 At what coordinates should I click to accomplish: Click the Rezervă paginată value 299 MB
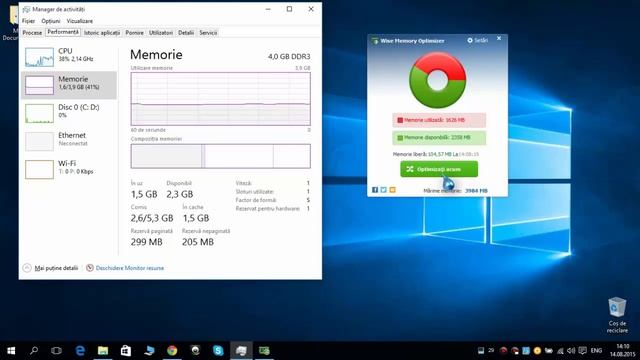147,242
